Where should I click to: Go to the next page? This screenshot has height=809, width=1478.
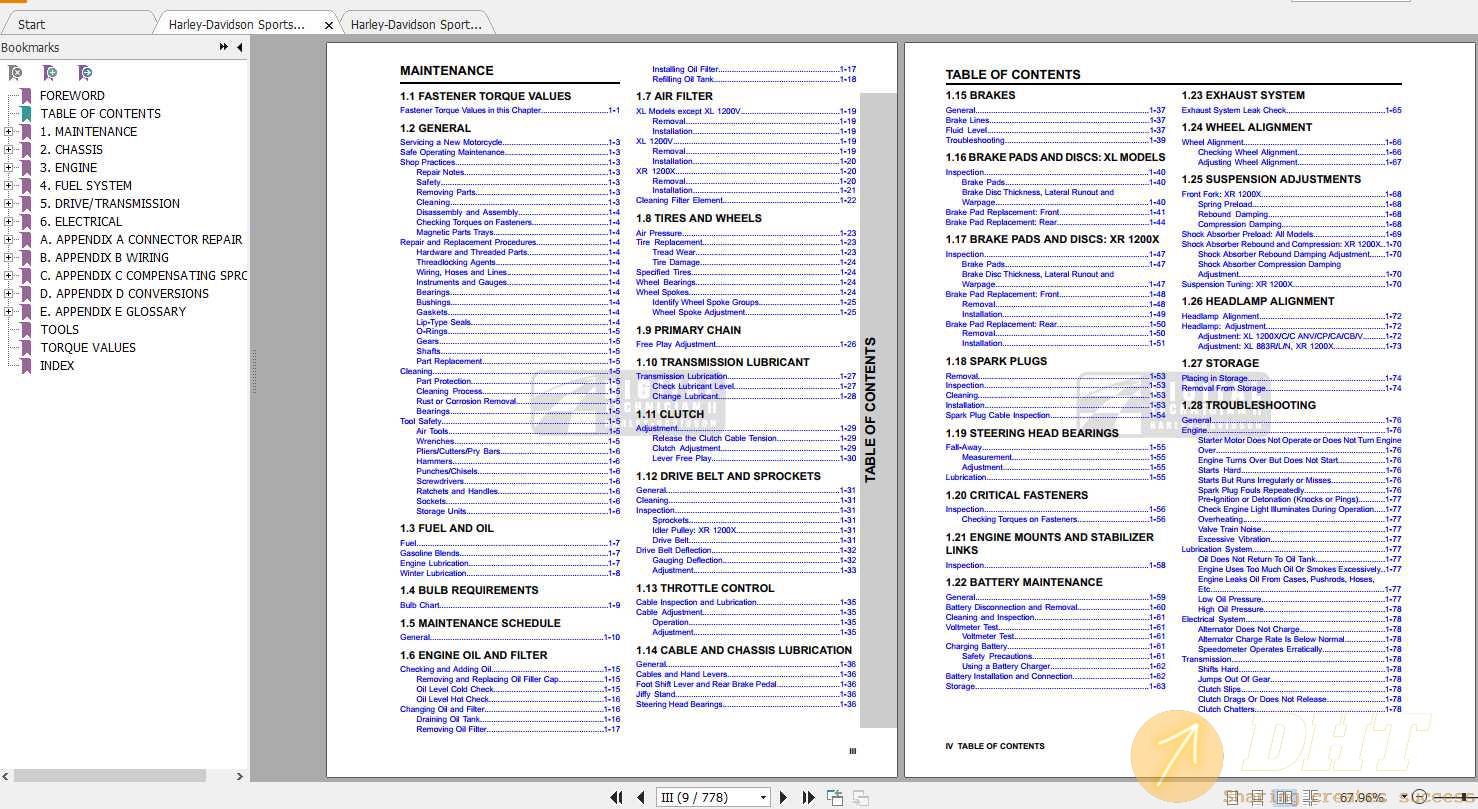(783, 797)
